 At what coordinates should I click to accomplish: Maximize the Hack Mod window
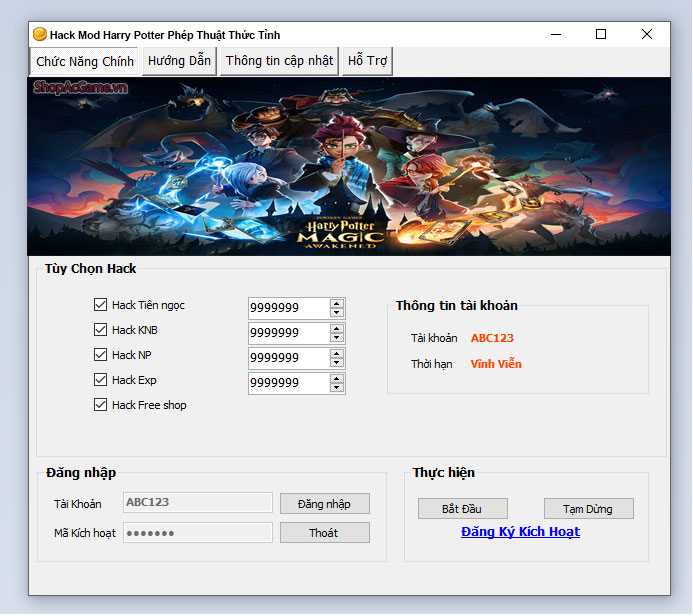[601, 34]
